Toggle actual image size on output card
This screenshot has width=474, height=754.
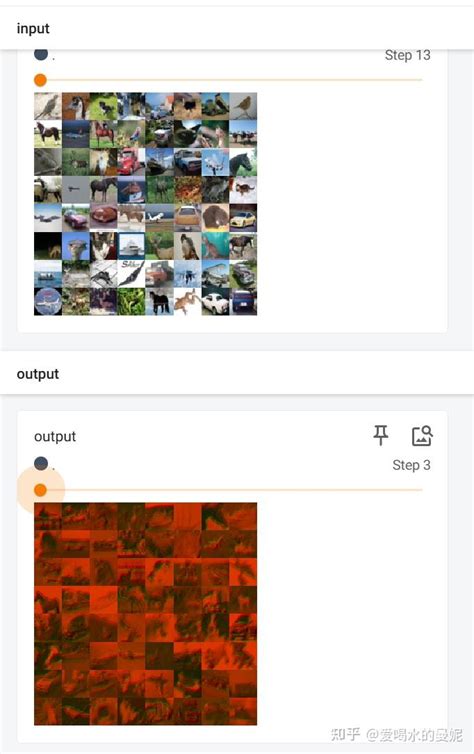pyautogui.click(x=422, y=436)
